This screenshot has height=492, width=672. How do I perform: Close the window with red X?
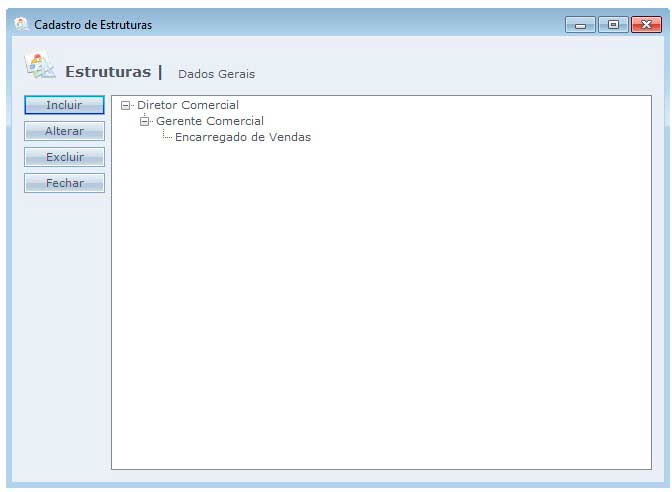click(x=645, y=25)
